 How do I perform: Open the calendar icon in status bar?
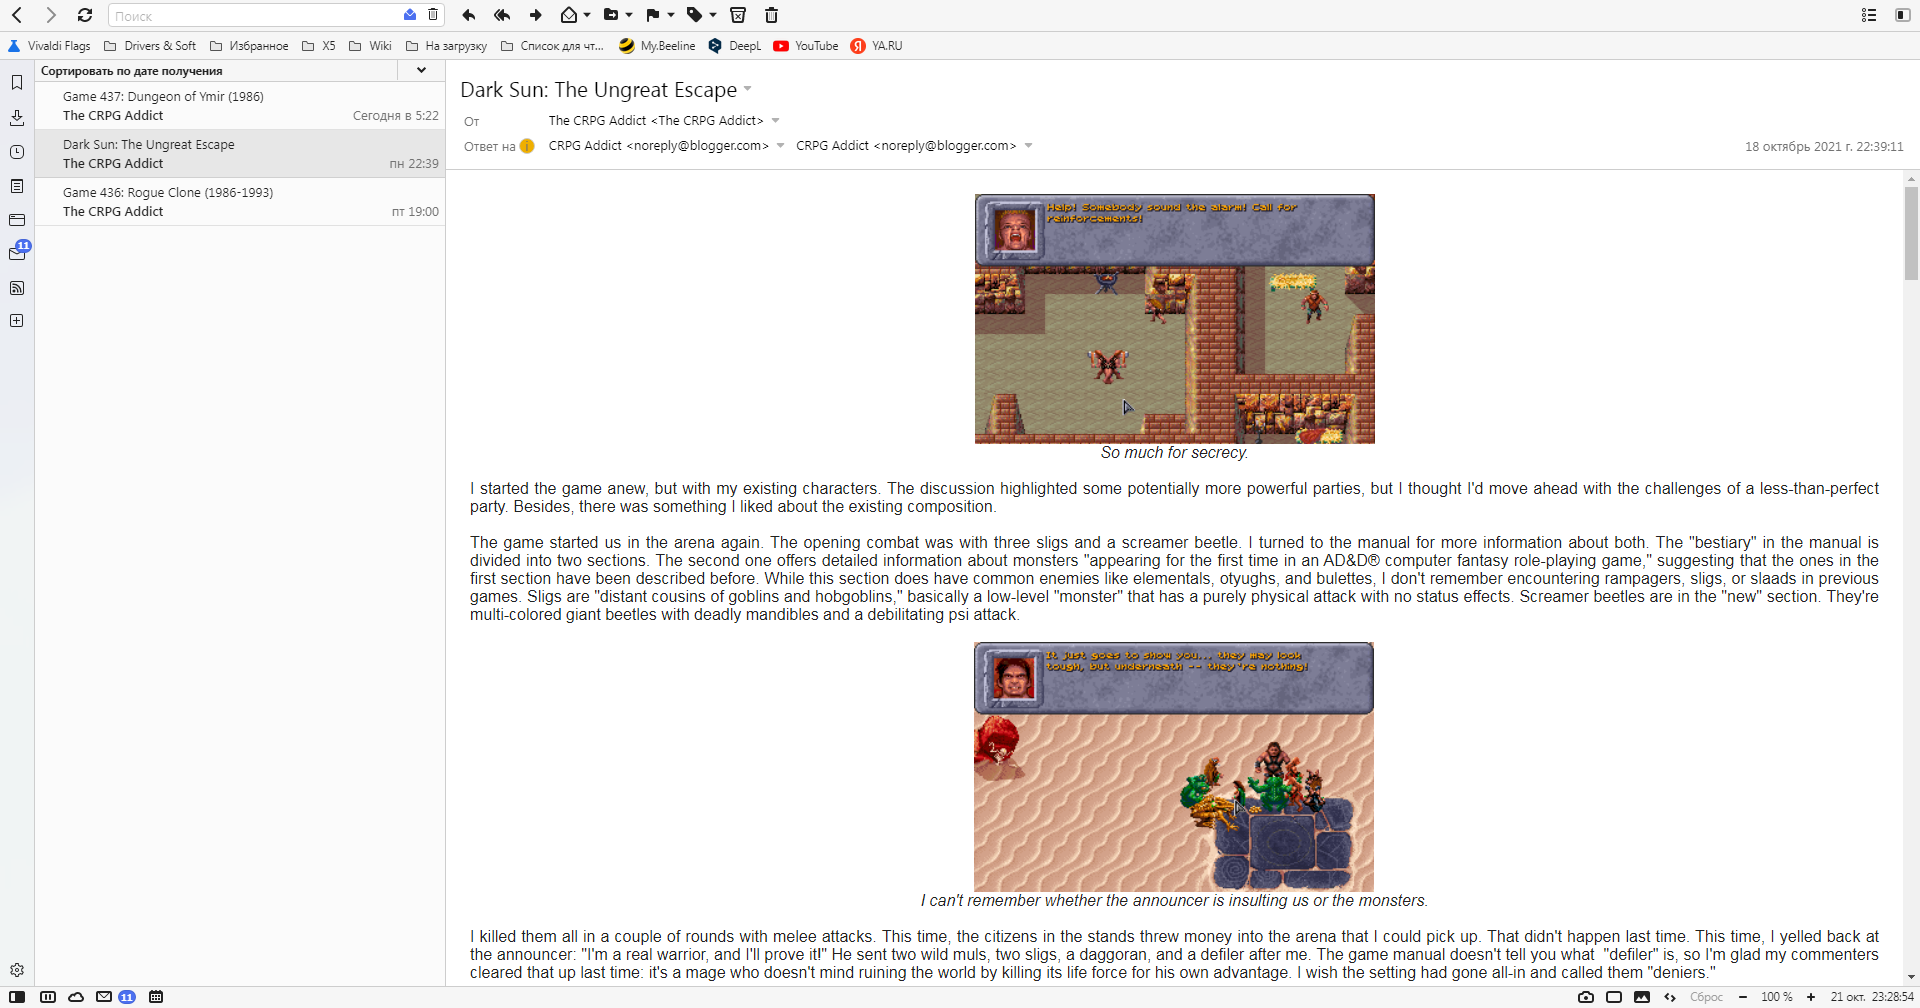click(156, 997)
